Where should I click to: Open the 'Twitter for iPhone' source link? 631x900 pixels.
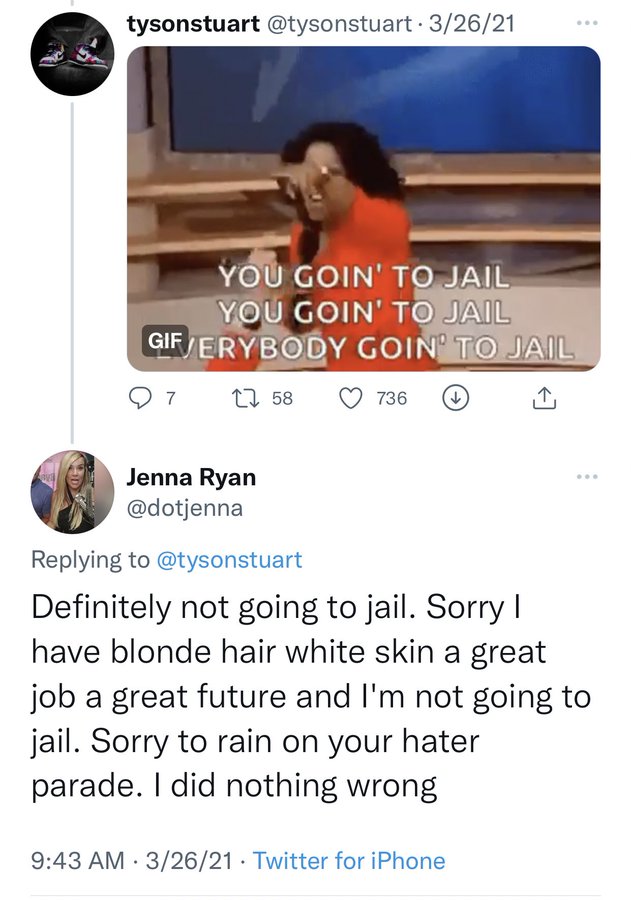click(349, 860)
